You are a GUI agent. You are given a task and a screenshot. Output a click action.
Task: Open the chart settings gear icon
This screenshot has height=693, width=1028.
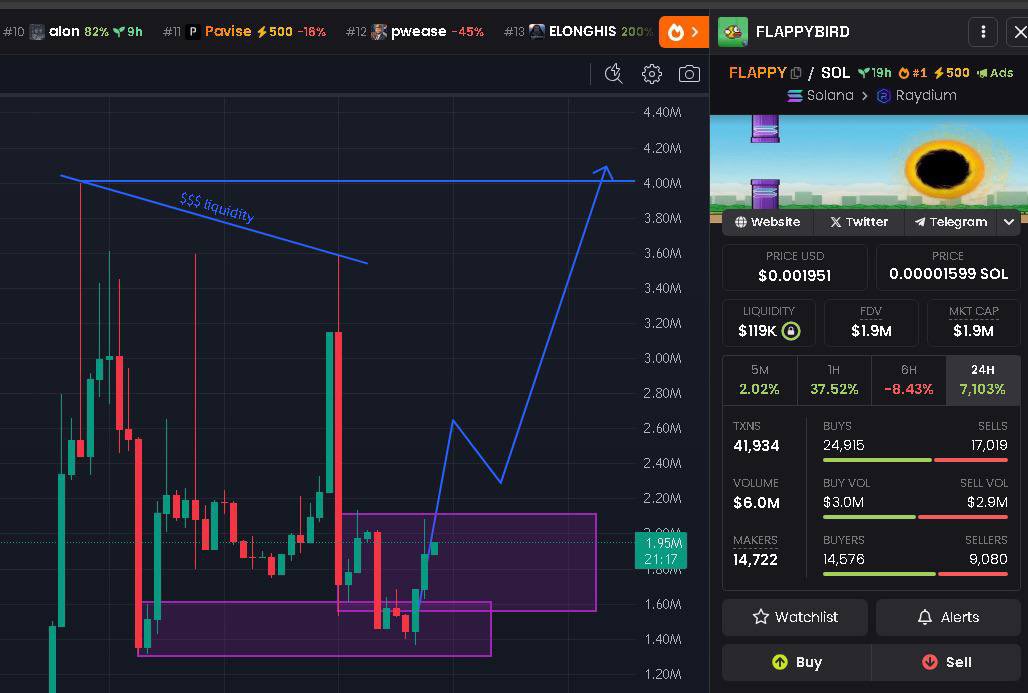point(652,74)
